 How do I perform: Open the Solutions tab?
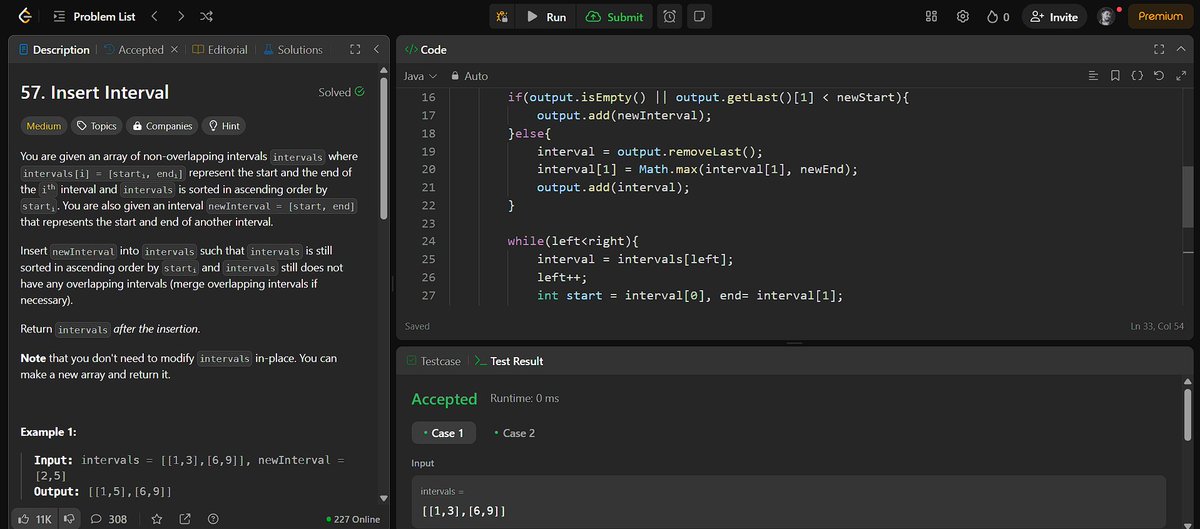[x=292, y=49]
